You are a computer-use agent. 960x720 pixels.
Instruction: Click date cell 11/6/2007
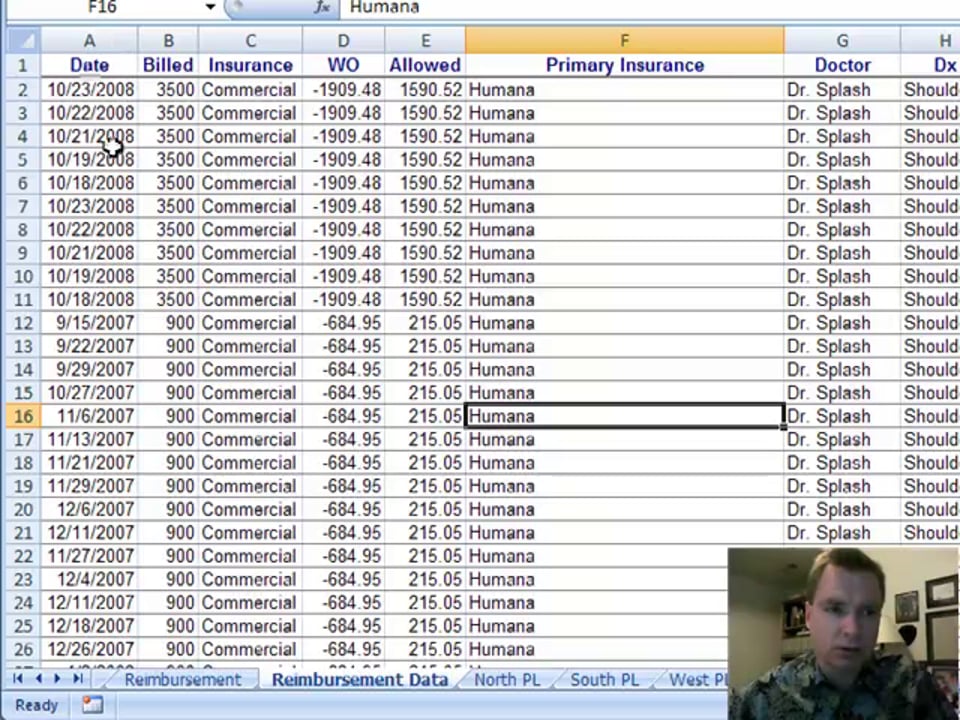tap(89, 416)
